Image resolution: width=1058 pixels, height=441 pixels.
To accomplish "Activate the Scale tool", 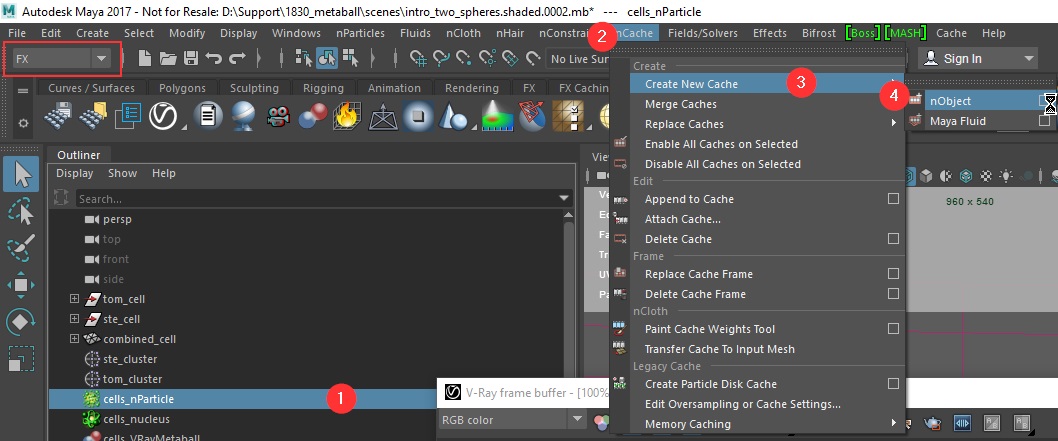I will pyautogui.click(x=21, y=358).
